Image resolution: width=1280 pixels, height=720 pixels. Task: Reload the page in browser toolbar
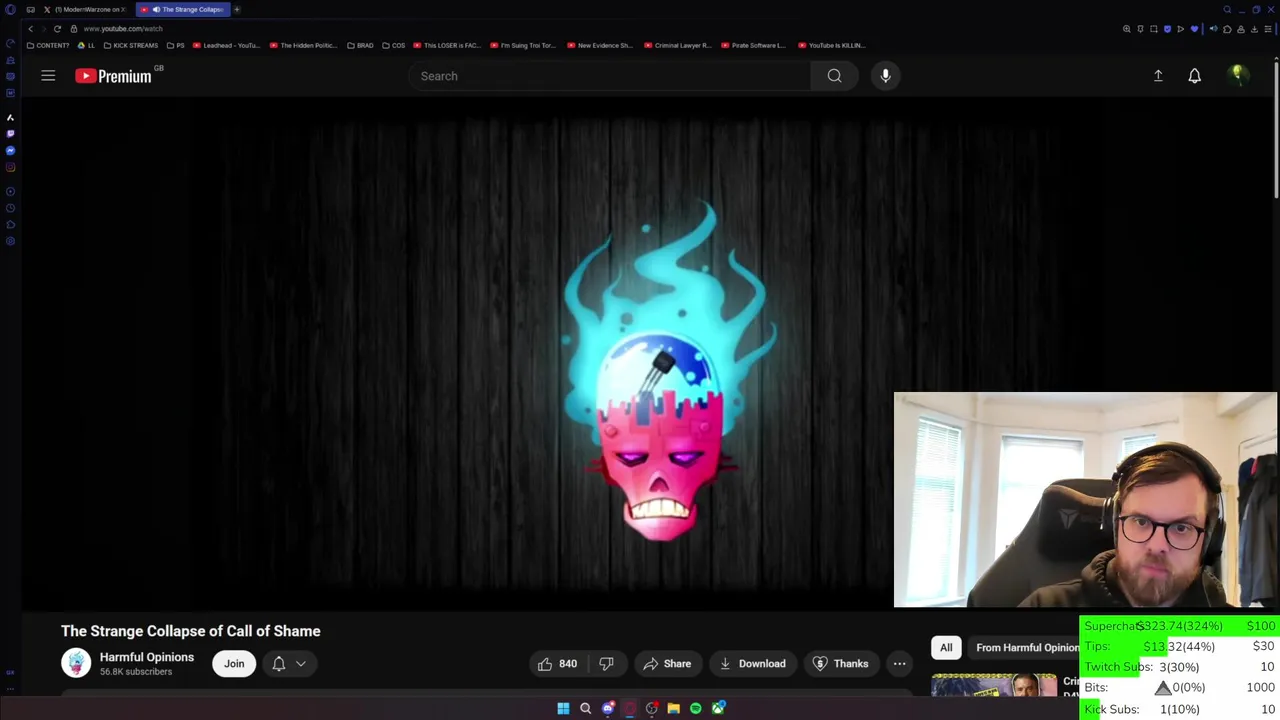pyautogui.click(x=57, y=29)
